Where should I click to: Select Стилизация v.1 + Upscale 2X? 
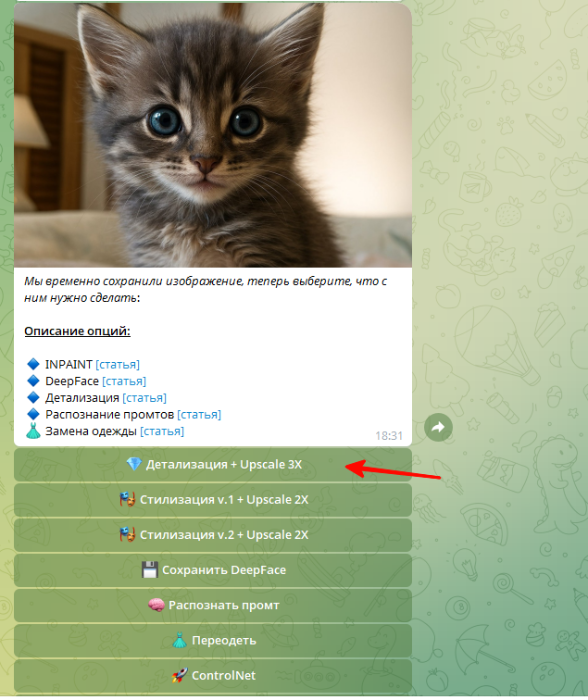point(213,500)
